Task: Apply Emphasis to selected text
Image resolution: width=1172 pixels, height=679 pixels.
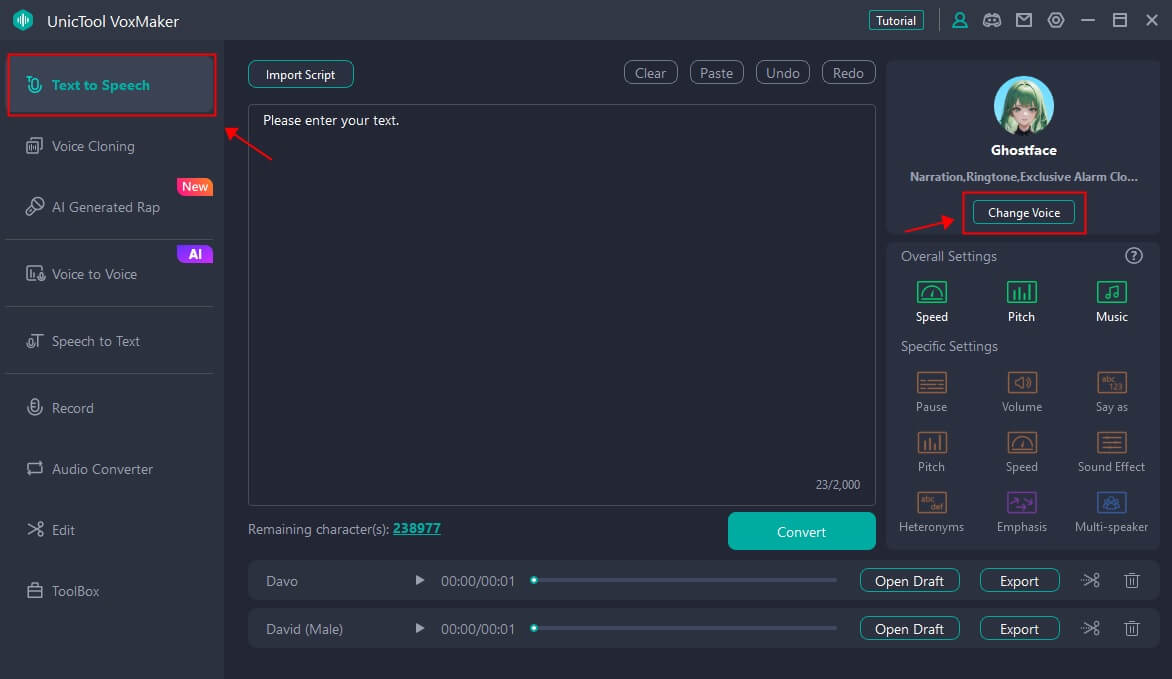Action: 1021,511
